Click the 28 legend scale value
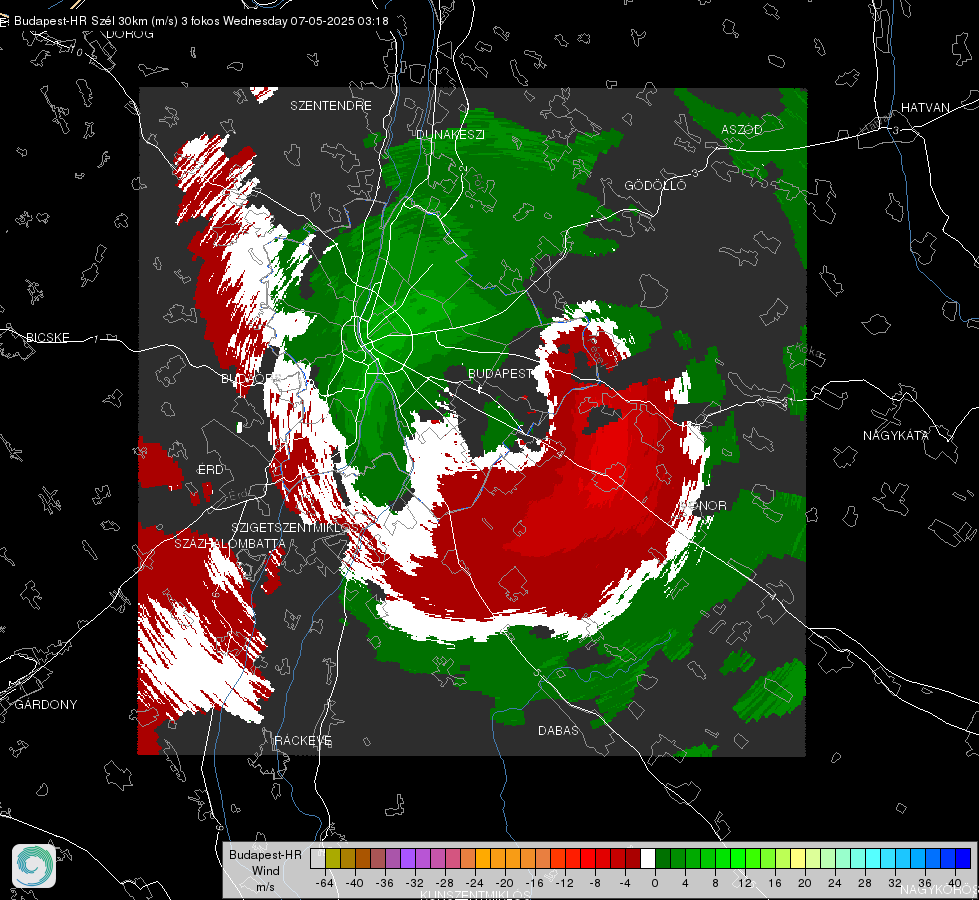The height and width of the screenshot is (900, 979). 865,883
